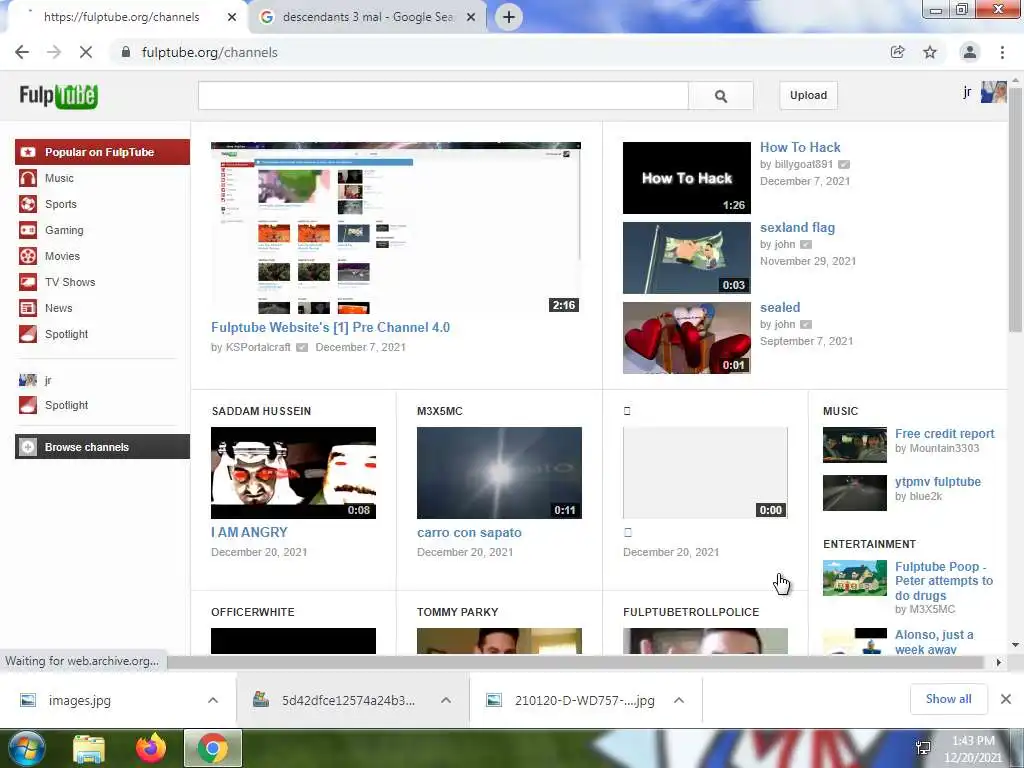This screenshot has height=768, width=1024.
Task: Click the Chrome taskbar icon
Action: (x=213, y=748)
